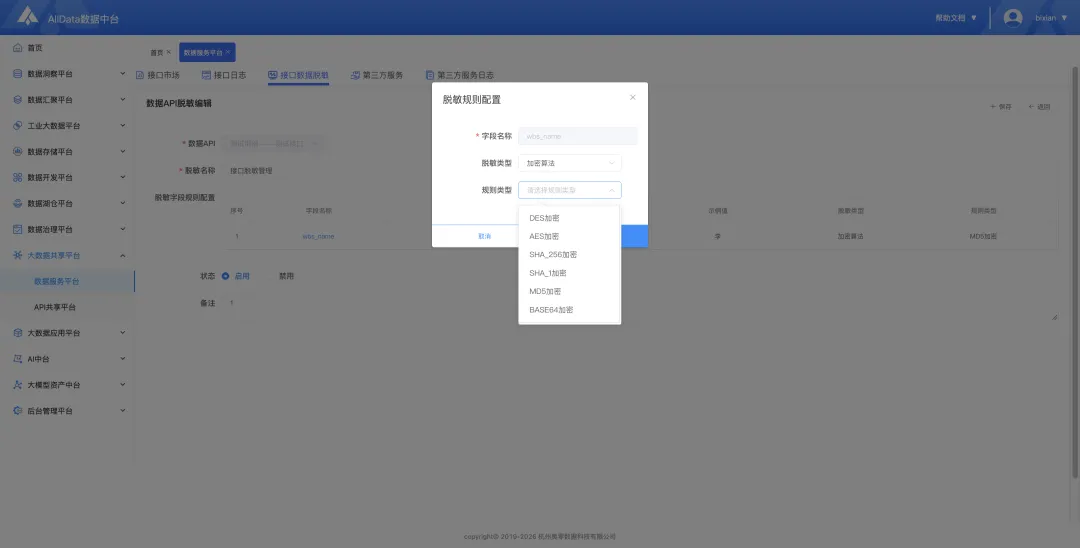This screenshot has height=548, width=1080.
Task: Choose MD5加密 from the rule list
Action: [x=570, y=292]
